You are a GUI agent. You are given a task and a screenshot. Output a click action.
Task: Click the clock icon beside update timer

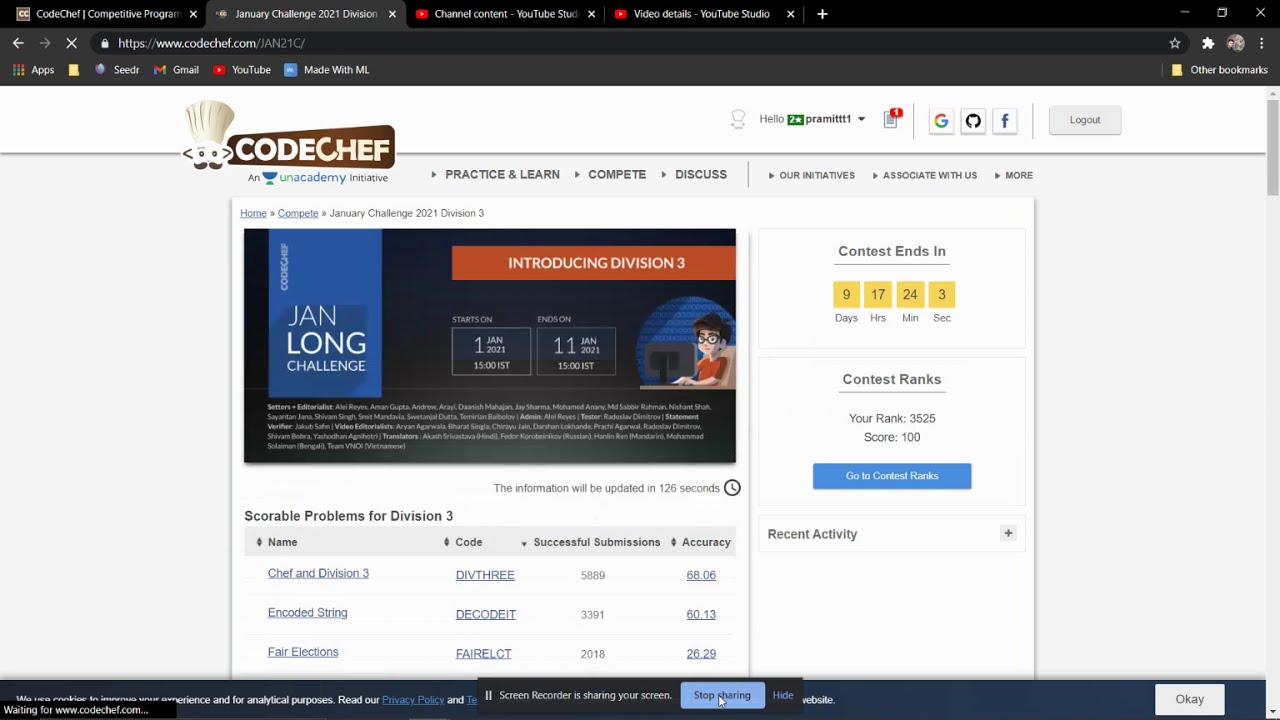[732, 488]
